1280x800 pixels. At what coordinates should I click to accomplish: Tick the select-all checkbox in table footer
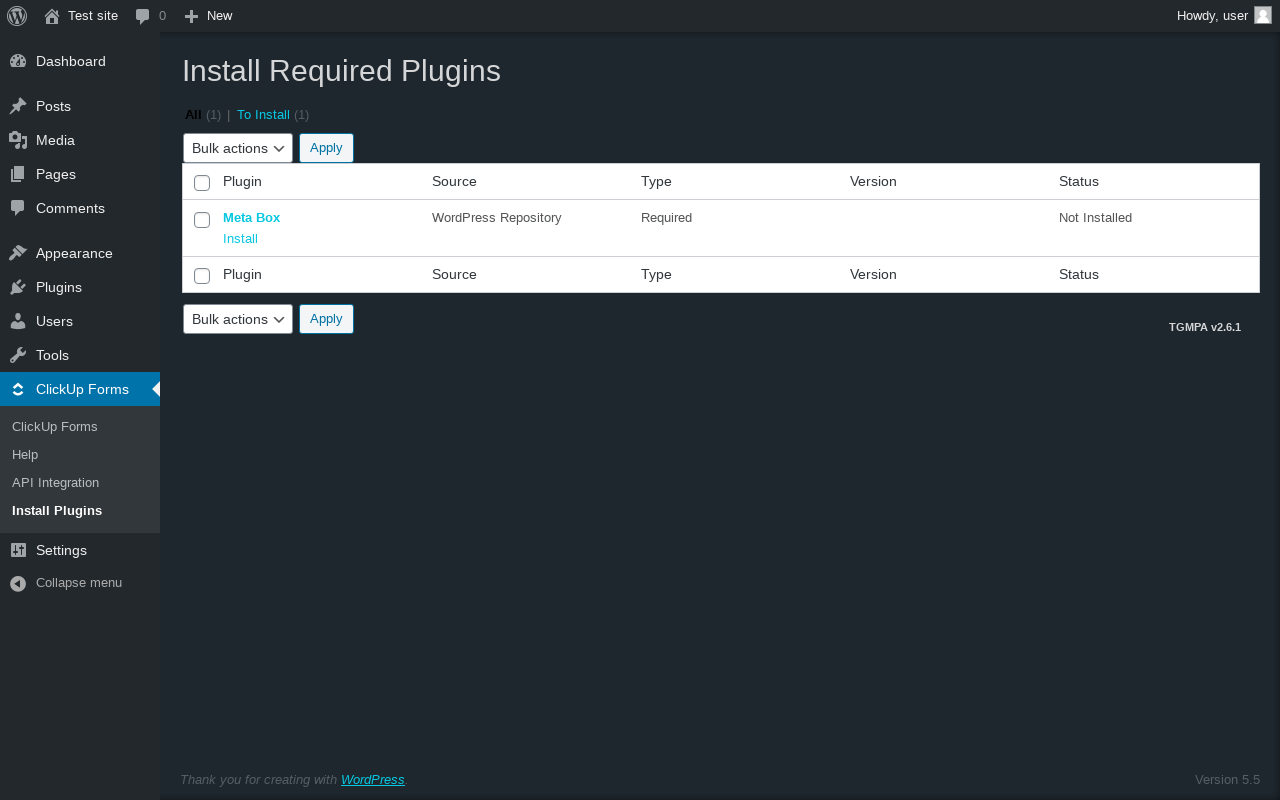[x=202, y=276]
